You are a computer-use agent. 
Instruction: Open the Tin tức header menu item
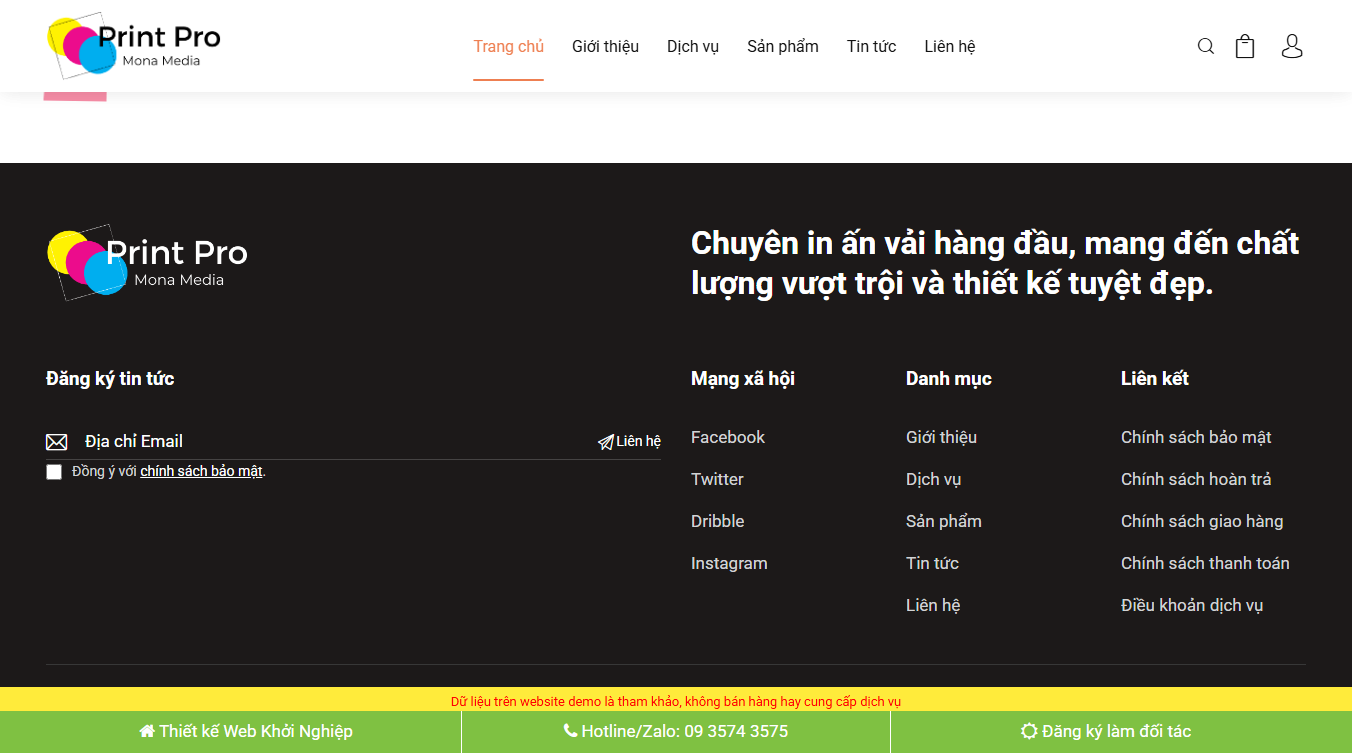pos(871,46)
